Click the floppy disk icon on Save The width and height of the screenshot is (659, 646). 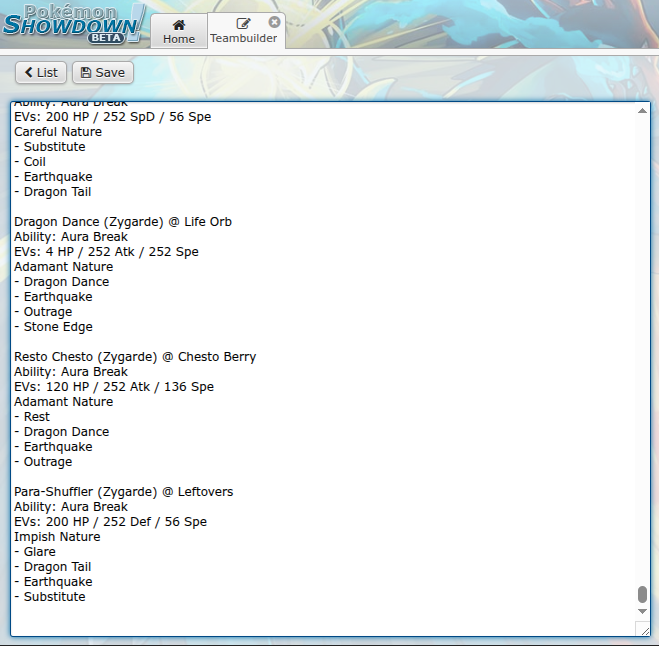tap(85, 73)
